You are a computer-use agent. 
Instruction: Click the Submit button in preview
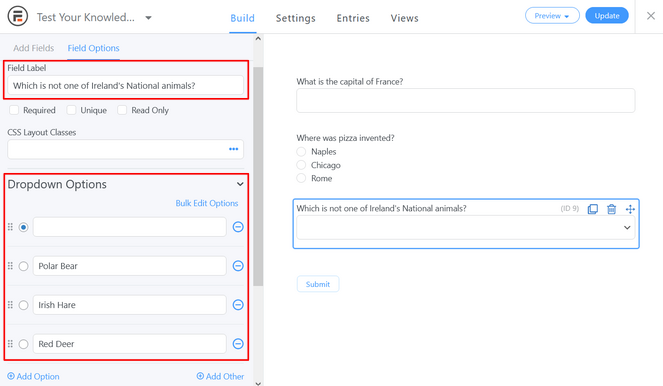318,284
